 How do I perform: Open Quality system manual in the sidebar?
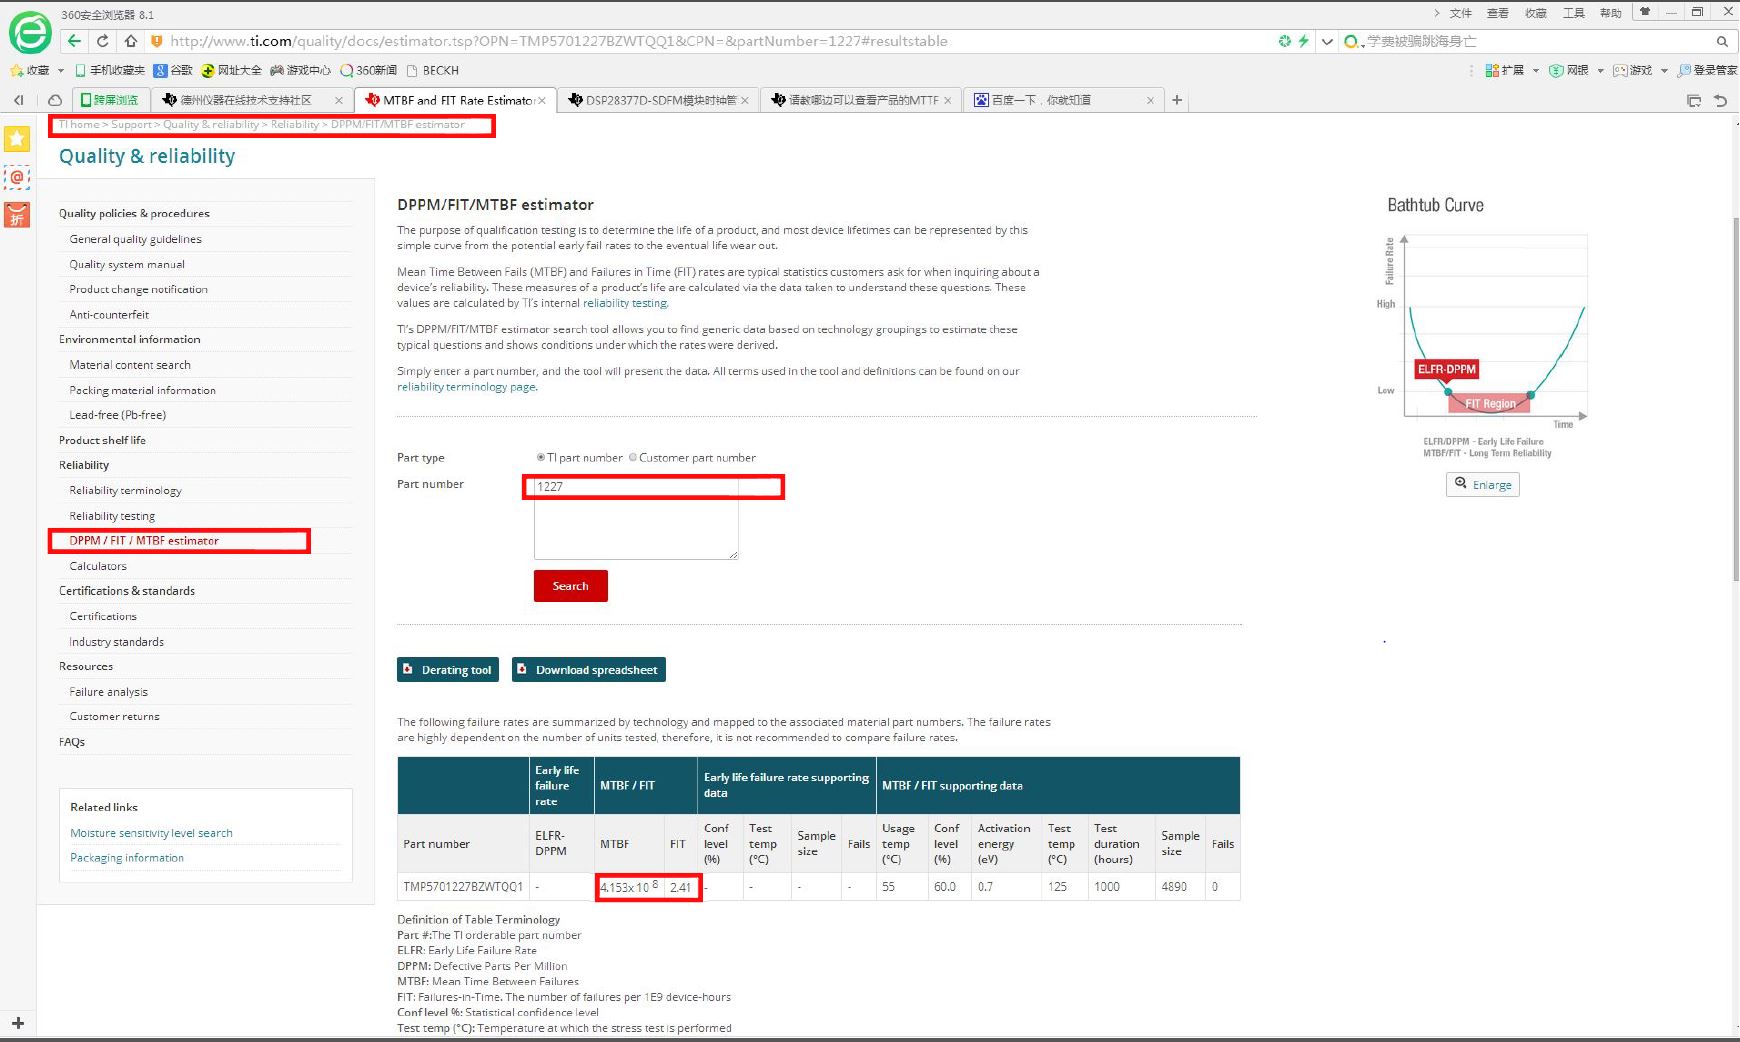pyautogui.click(x=127, y=264)
